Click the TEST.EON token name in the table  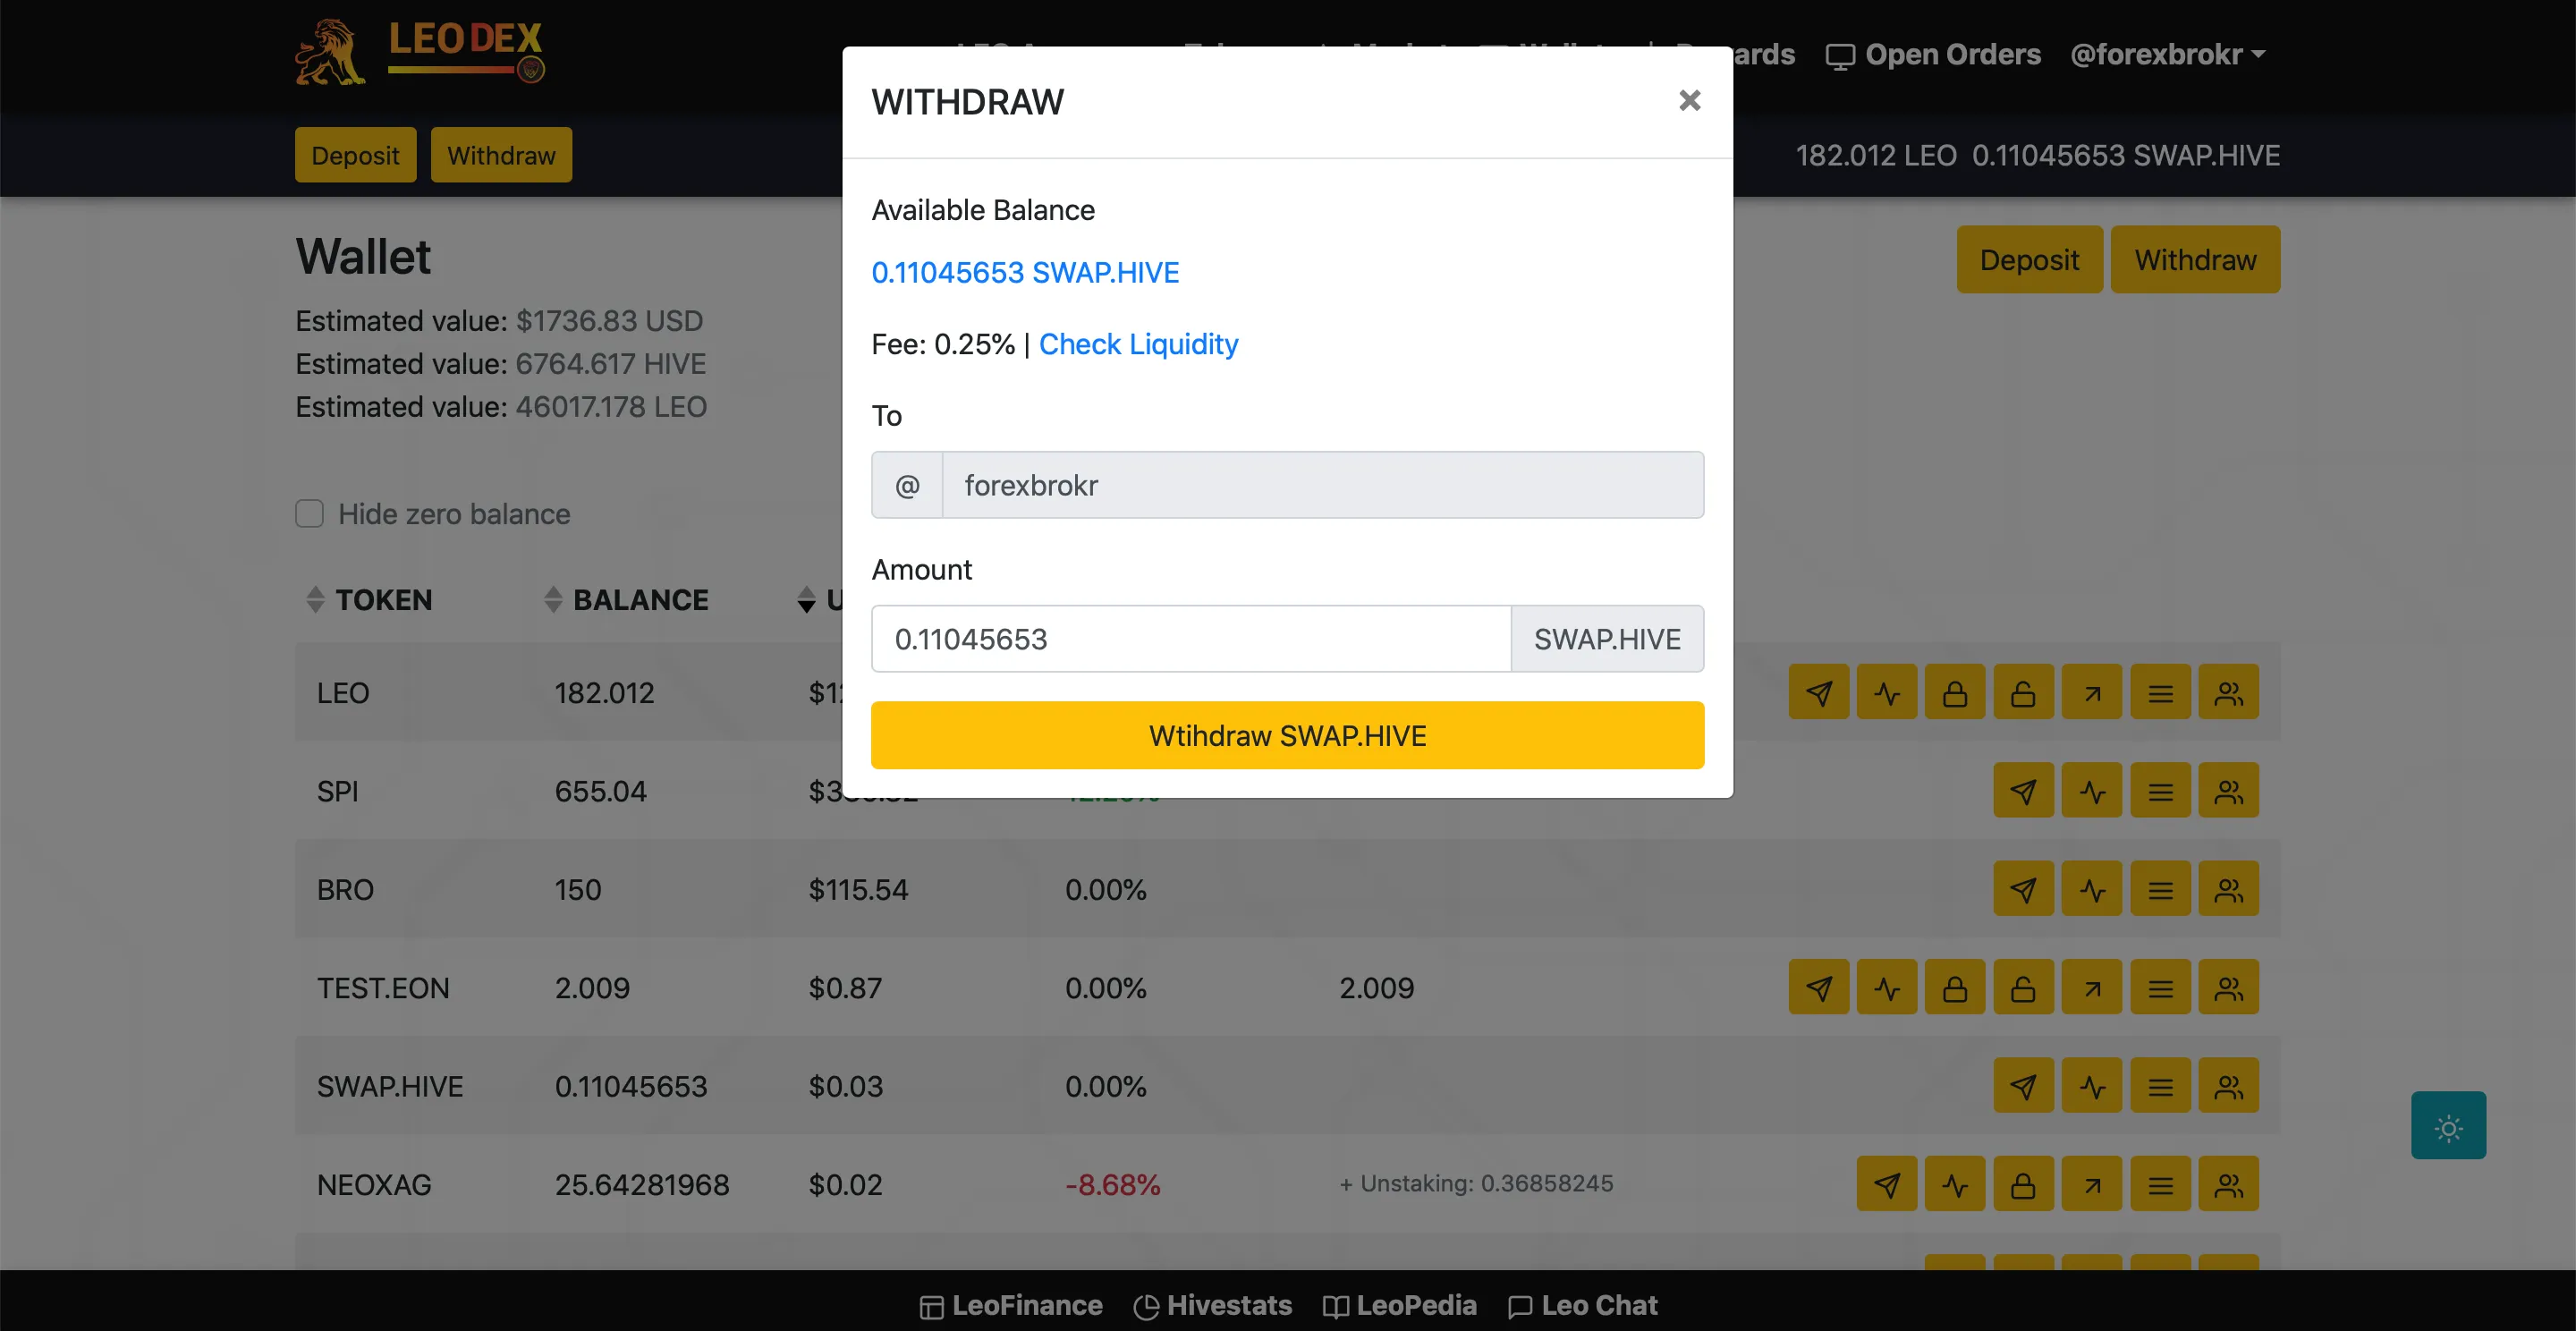point(383,988)
